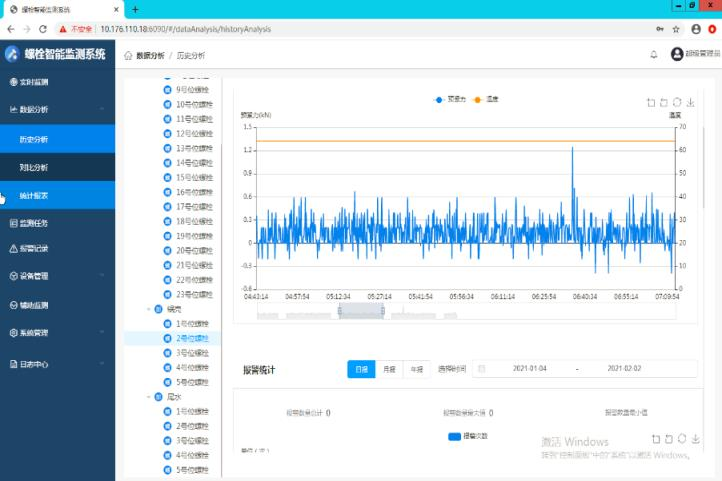The image size is (722, 481).
Task: Select the 历史分析 submenu item
Action: (58, 139)
